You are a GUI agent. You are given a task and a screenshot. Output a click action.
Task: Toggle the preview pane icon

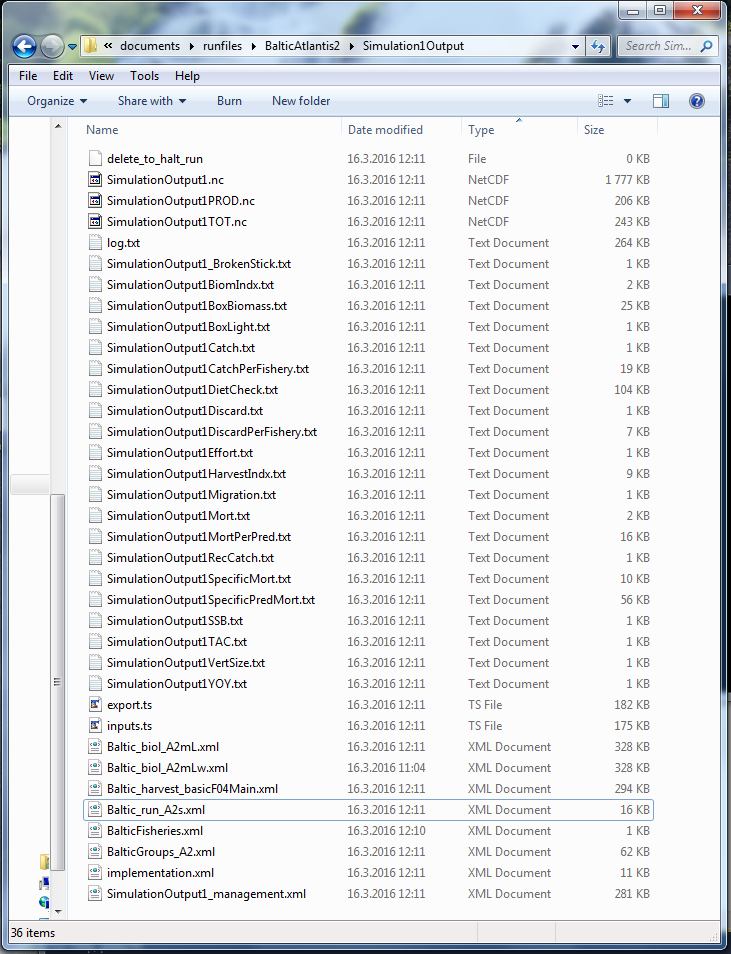(x=661, y=101)
